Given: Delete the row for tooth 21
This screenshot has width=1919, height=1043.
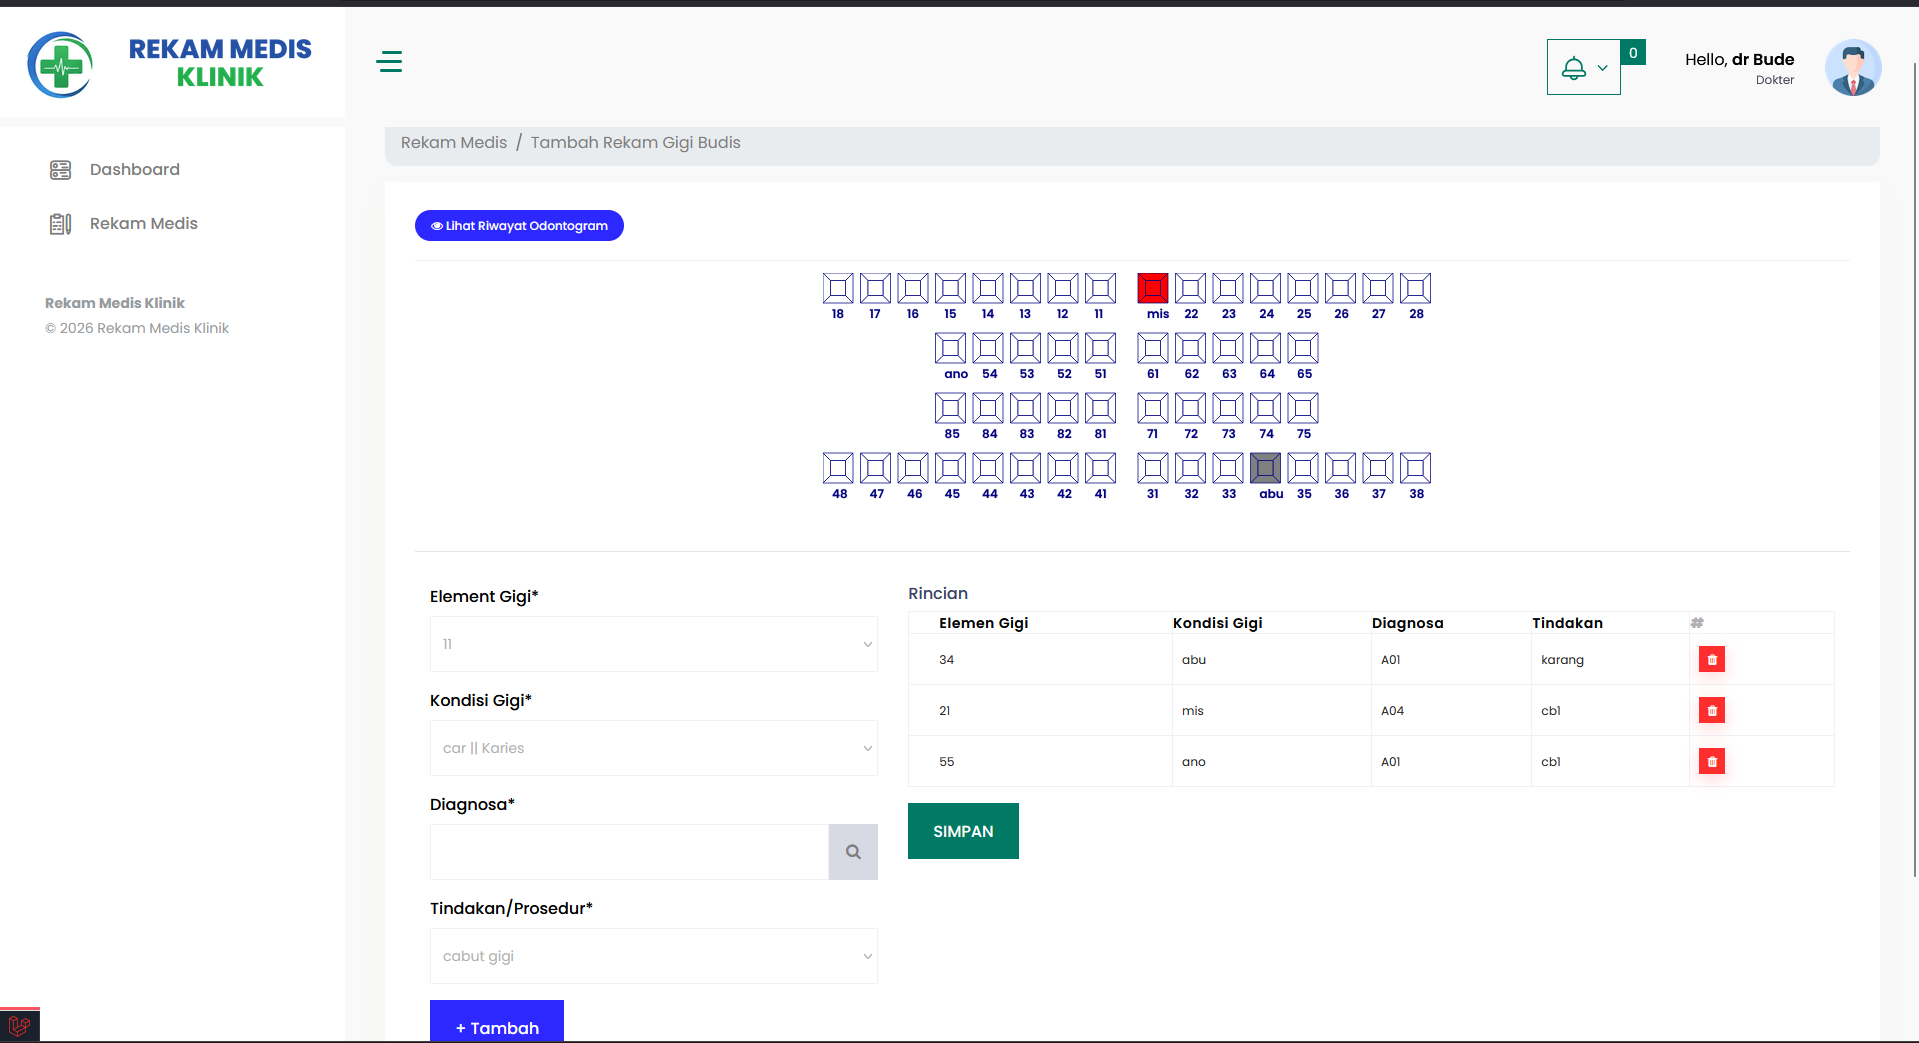Looking at the screenshot, I should pos(1712,711).
